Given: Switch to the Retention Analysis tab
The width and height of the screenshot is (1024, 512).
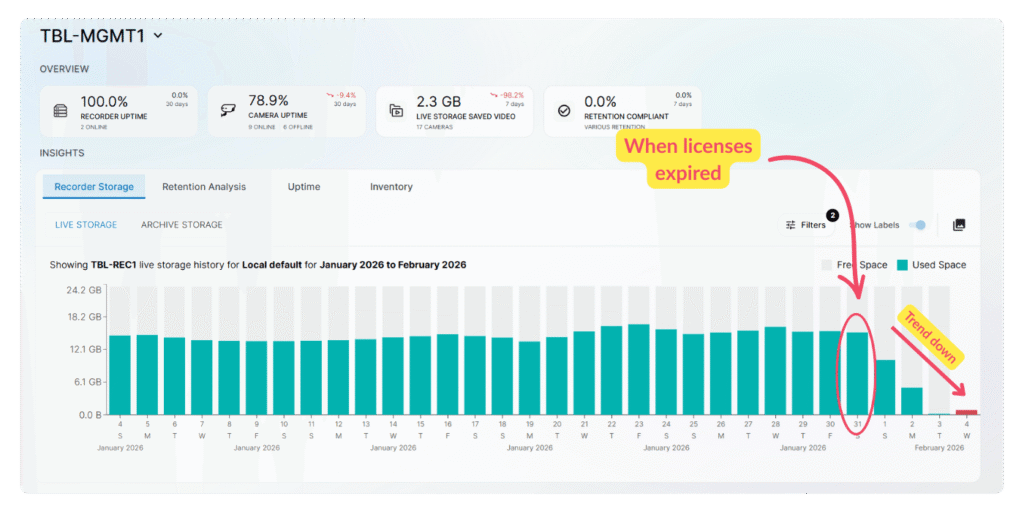Looking at the screenshot, I should [204, 186].
